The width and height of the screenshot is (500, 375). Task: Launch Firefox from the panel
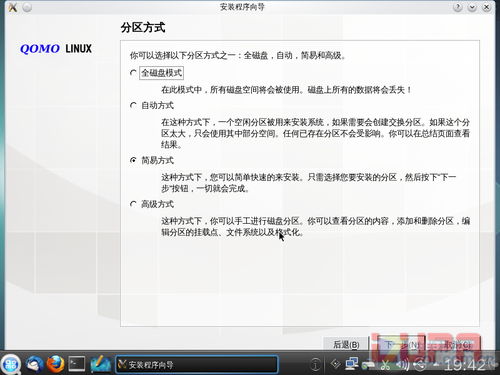56,364
